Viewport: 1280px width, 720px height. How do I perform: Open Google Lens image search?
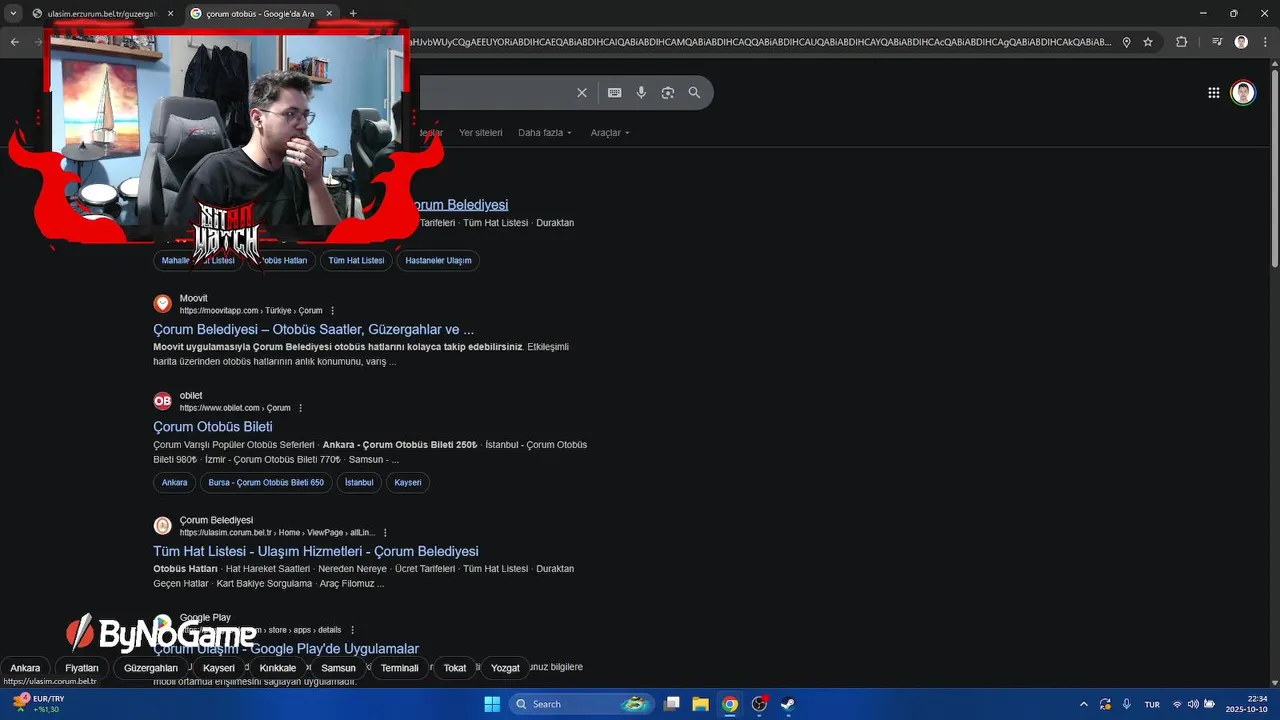[668, 93]
